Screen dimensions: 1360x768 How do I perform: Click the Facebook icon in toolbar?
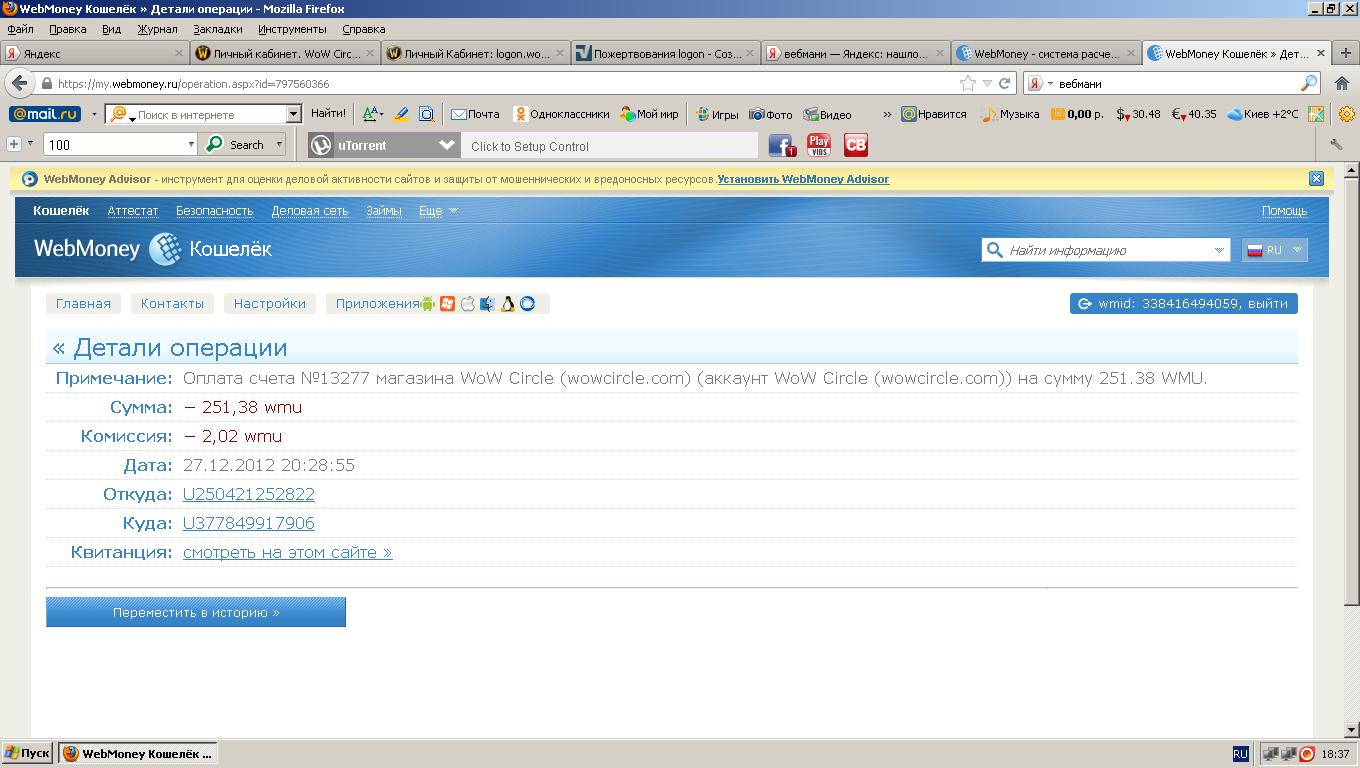[781, 145]
